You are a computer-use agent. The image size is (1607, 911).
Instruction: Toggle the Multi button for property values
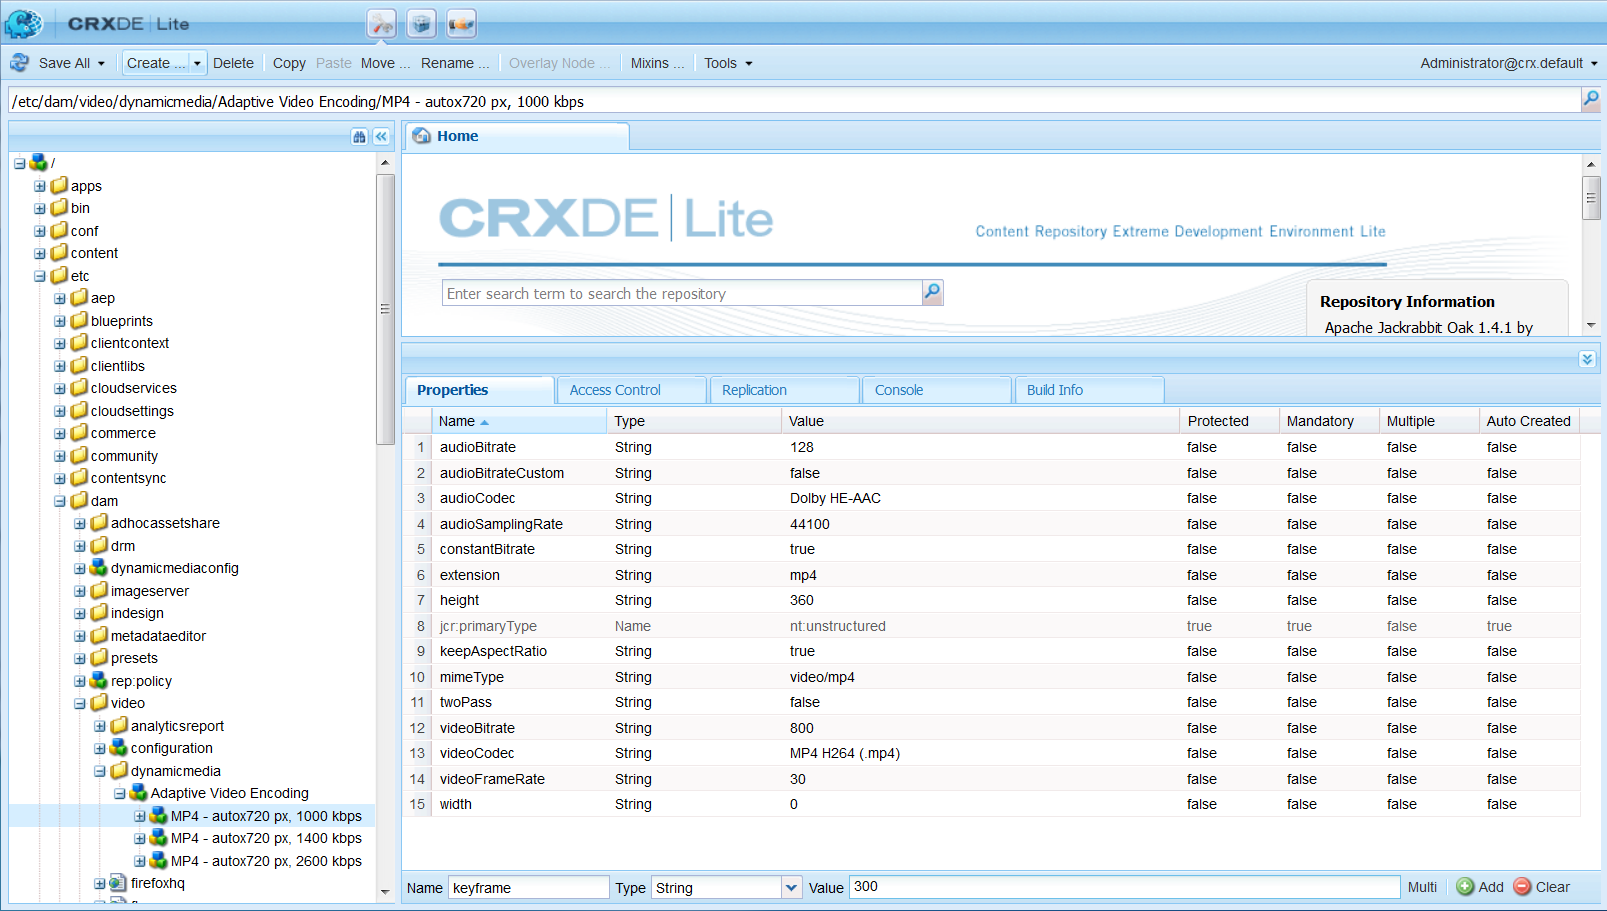pos(1422,887)
